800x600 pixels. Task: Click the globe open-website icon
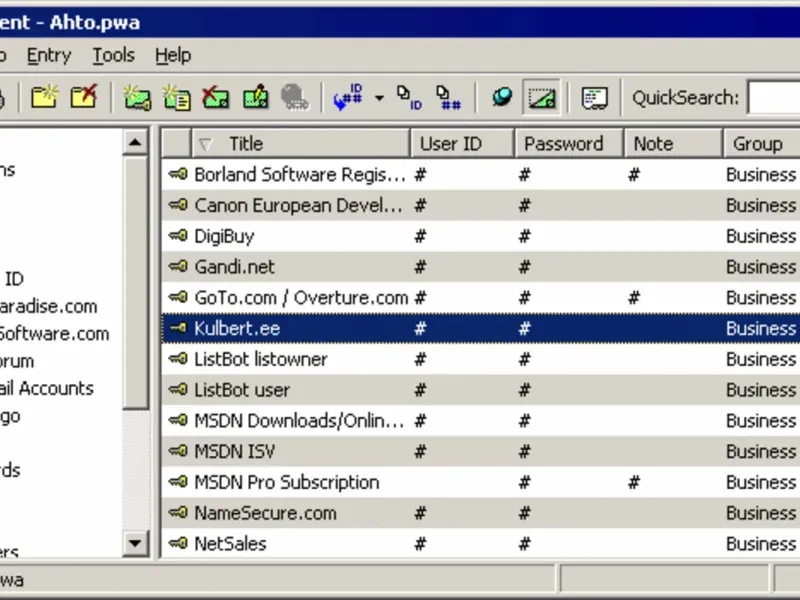point(502,97)
